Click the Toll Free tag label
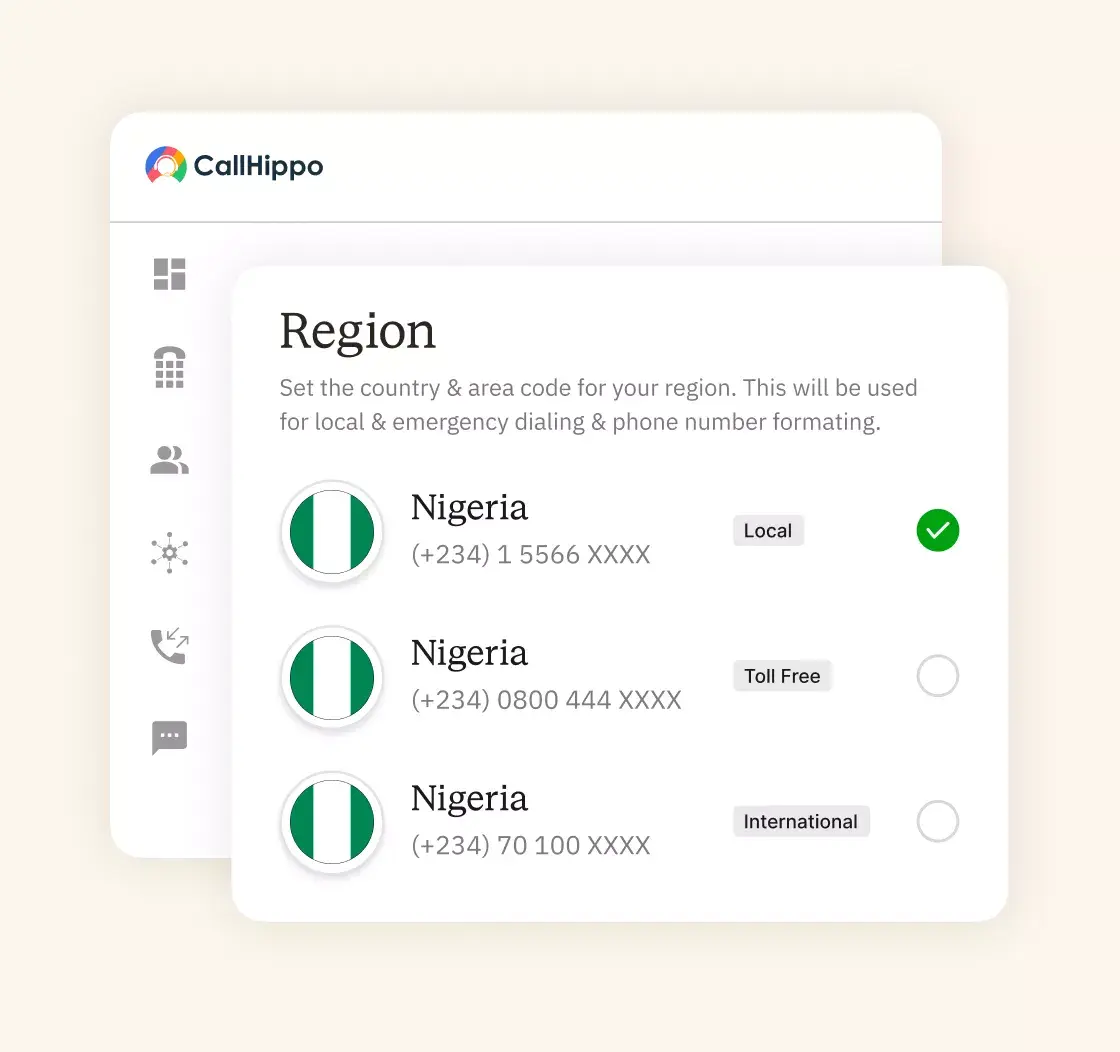This screenshot has height=1052, width=1120. point(782,676)
